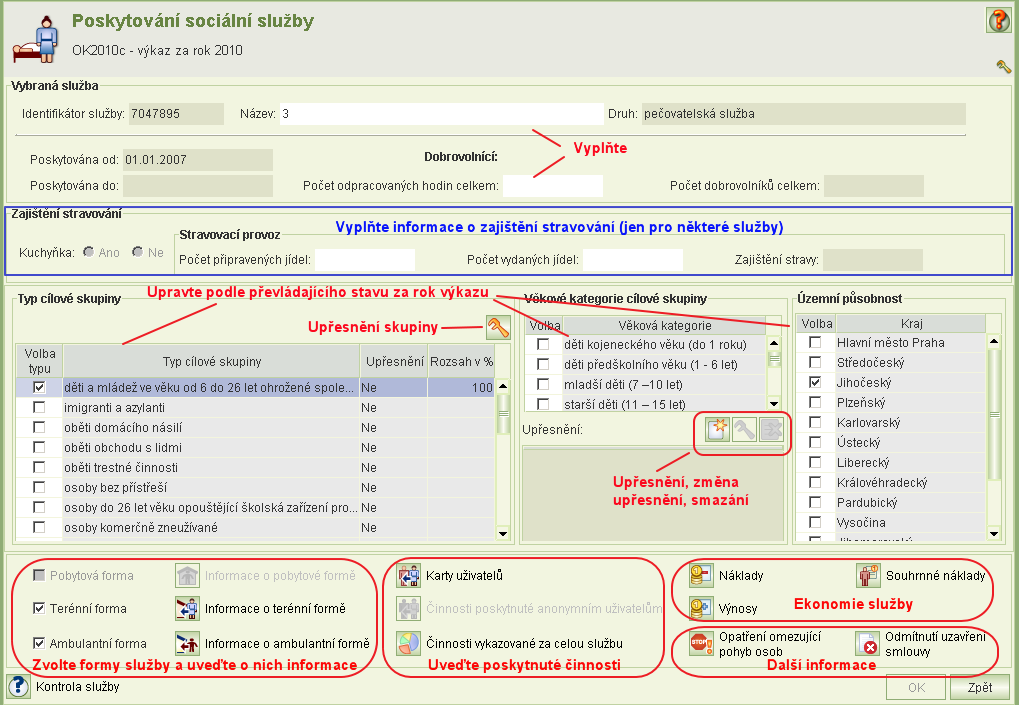Check the Hlavní město Praha region
Image resolution: width=1019 pixels, height=705 pixels.
[x=815, y=342]
